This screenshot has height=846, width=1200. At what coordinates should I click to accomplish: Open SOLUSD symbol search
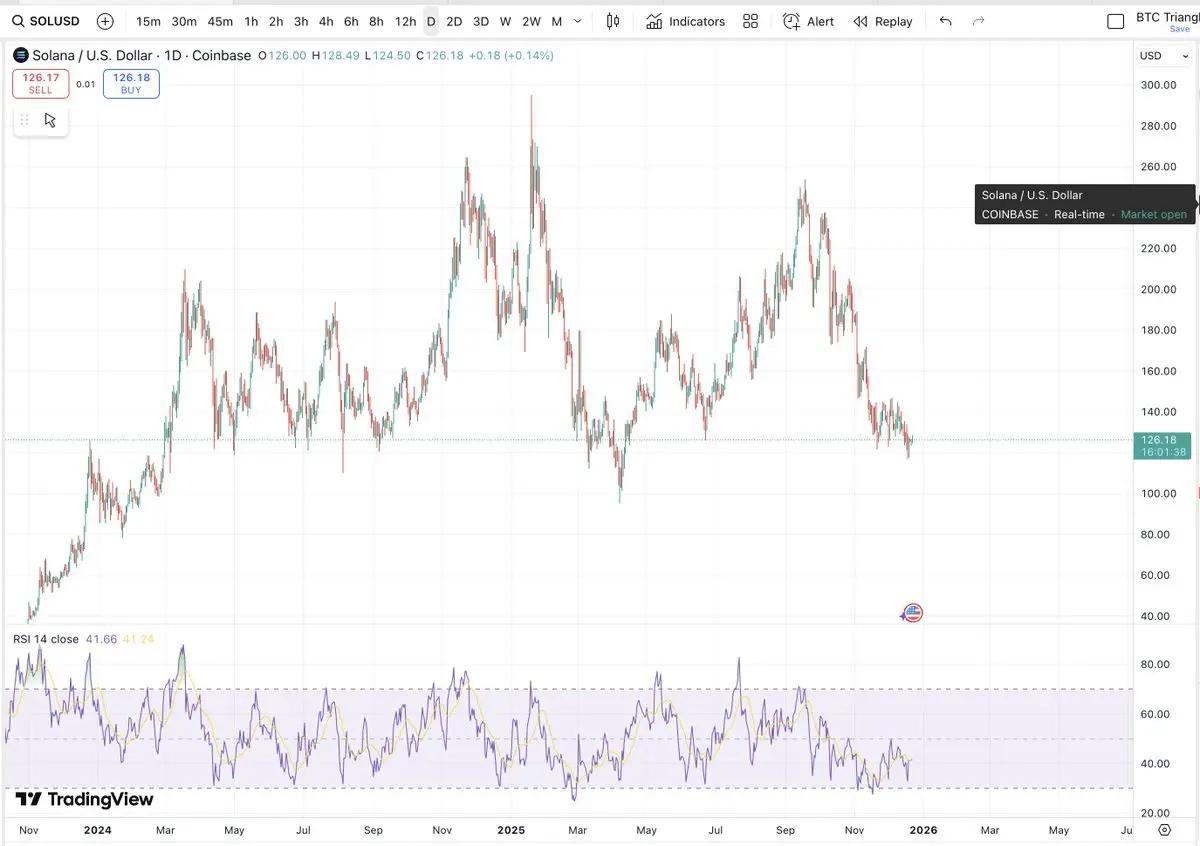46,21
